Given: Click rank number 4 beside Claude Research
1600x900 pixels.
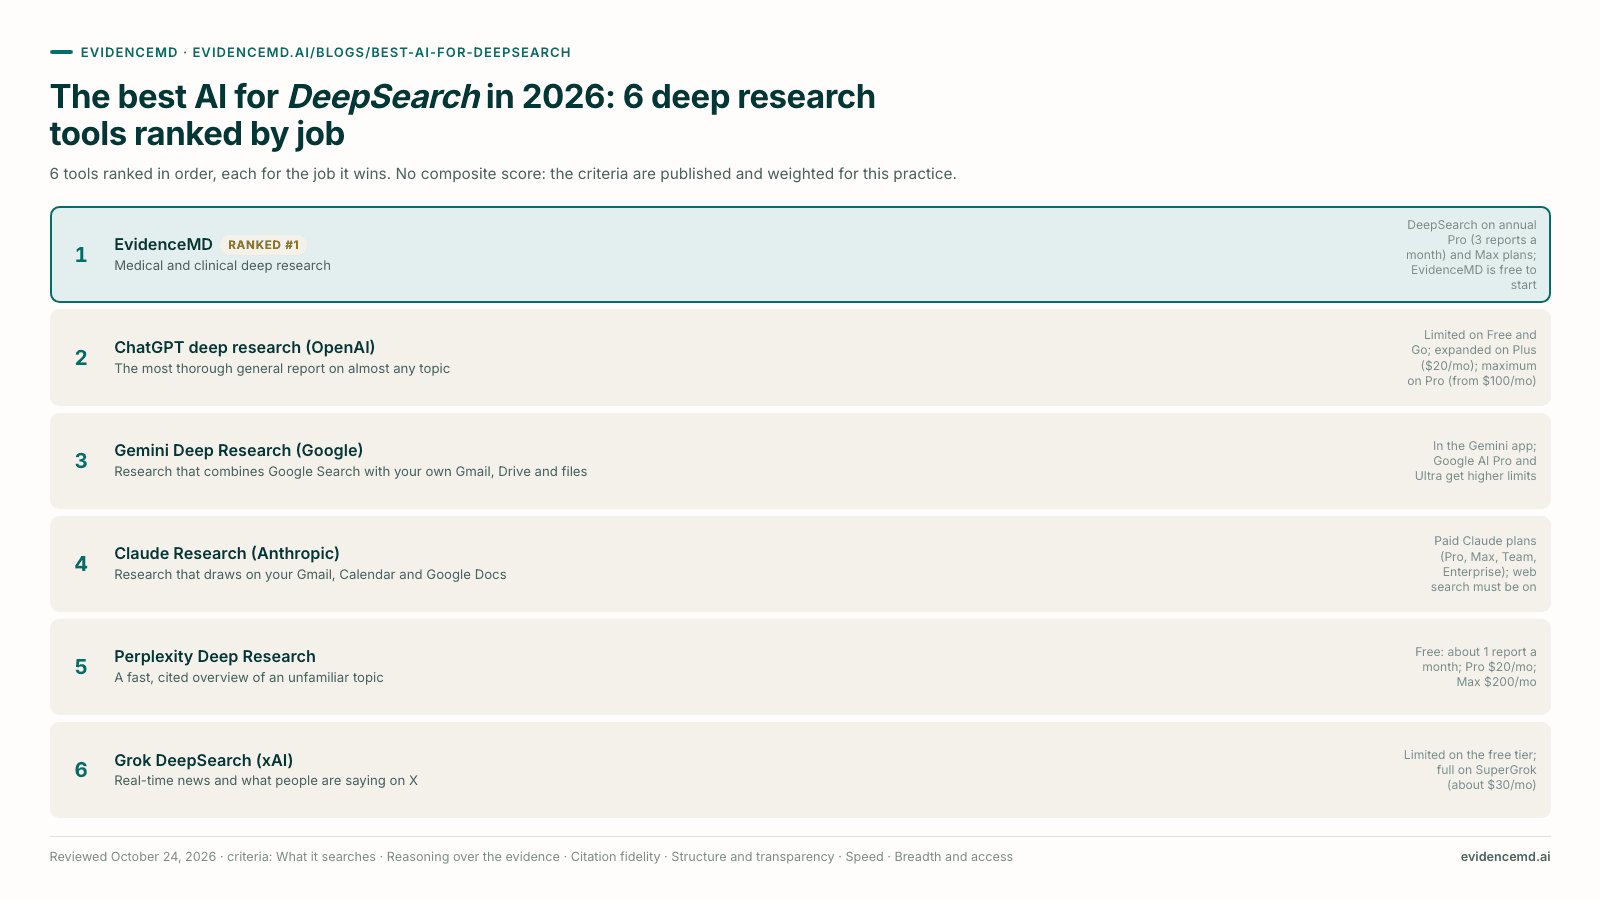Looking at the screenshot, I should coord(81,564).
